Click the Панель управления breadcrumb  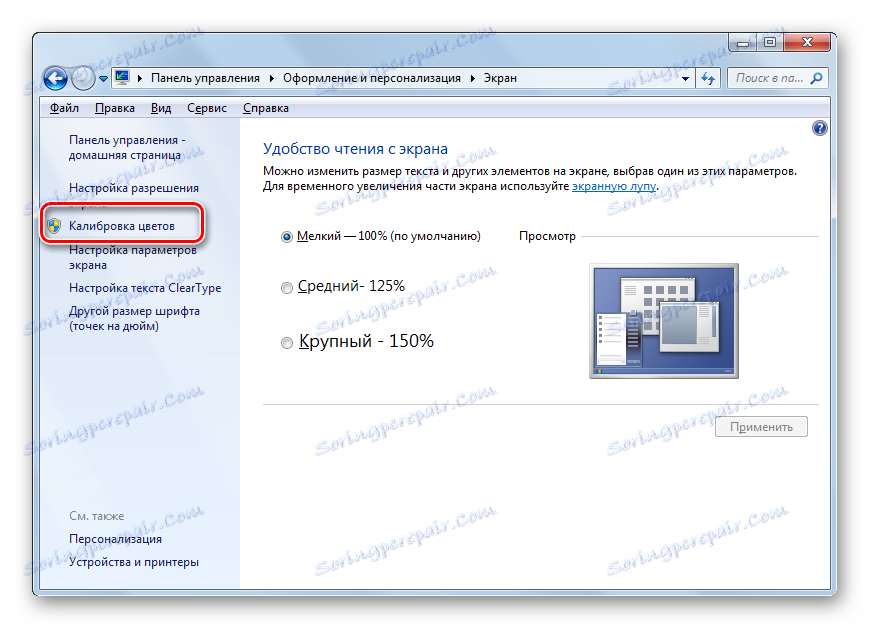coord(205,78)
